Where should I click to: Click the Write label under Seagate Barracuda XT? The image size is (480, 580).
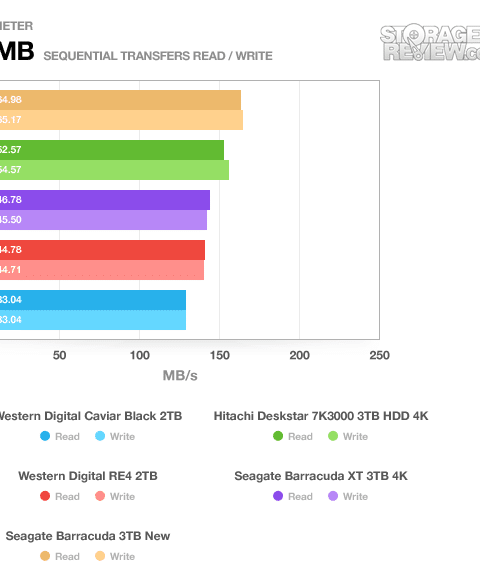click(355, 496)
